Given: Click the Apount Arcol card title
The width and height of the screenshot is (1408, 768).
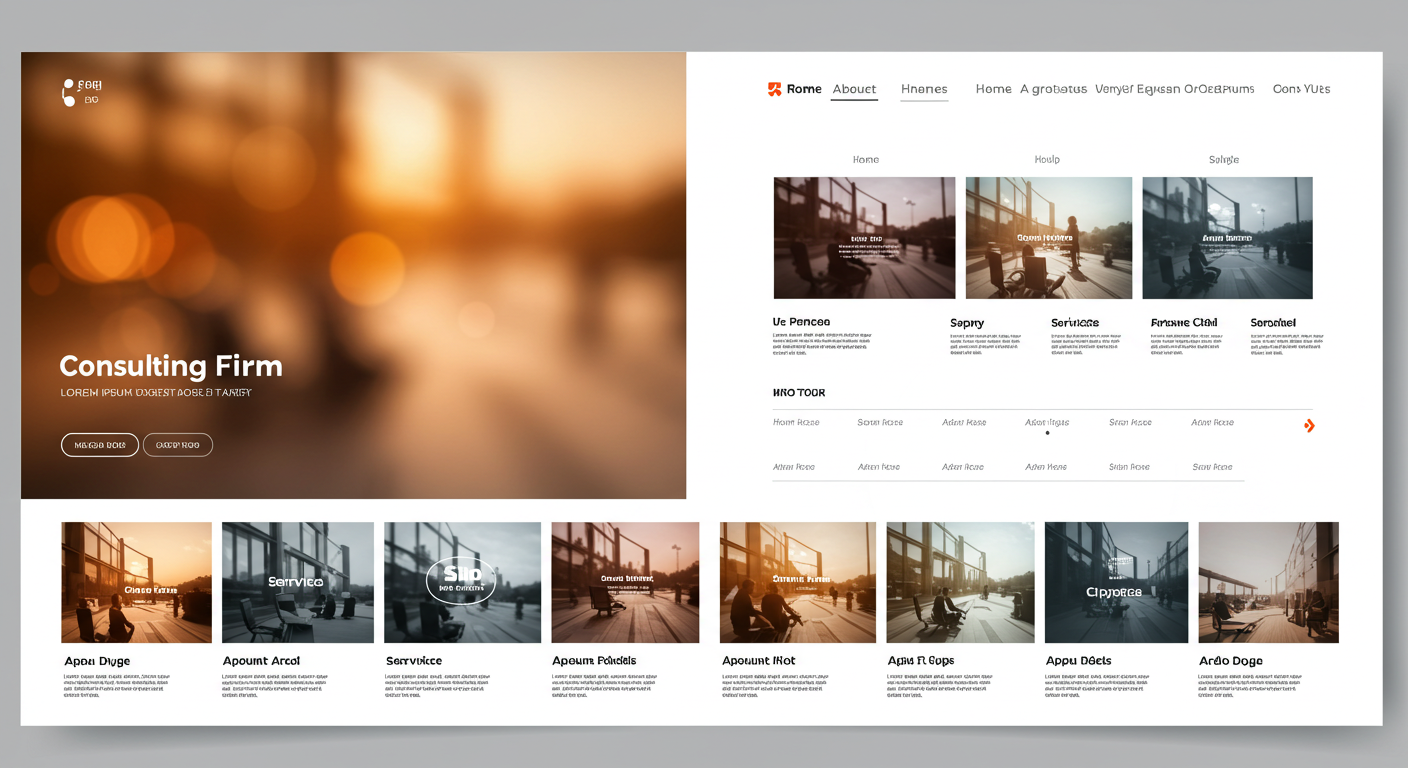Looking at the screenshot, I should click(261, 661).
